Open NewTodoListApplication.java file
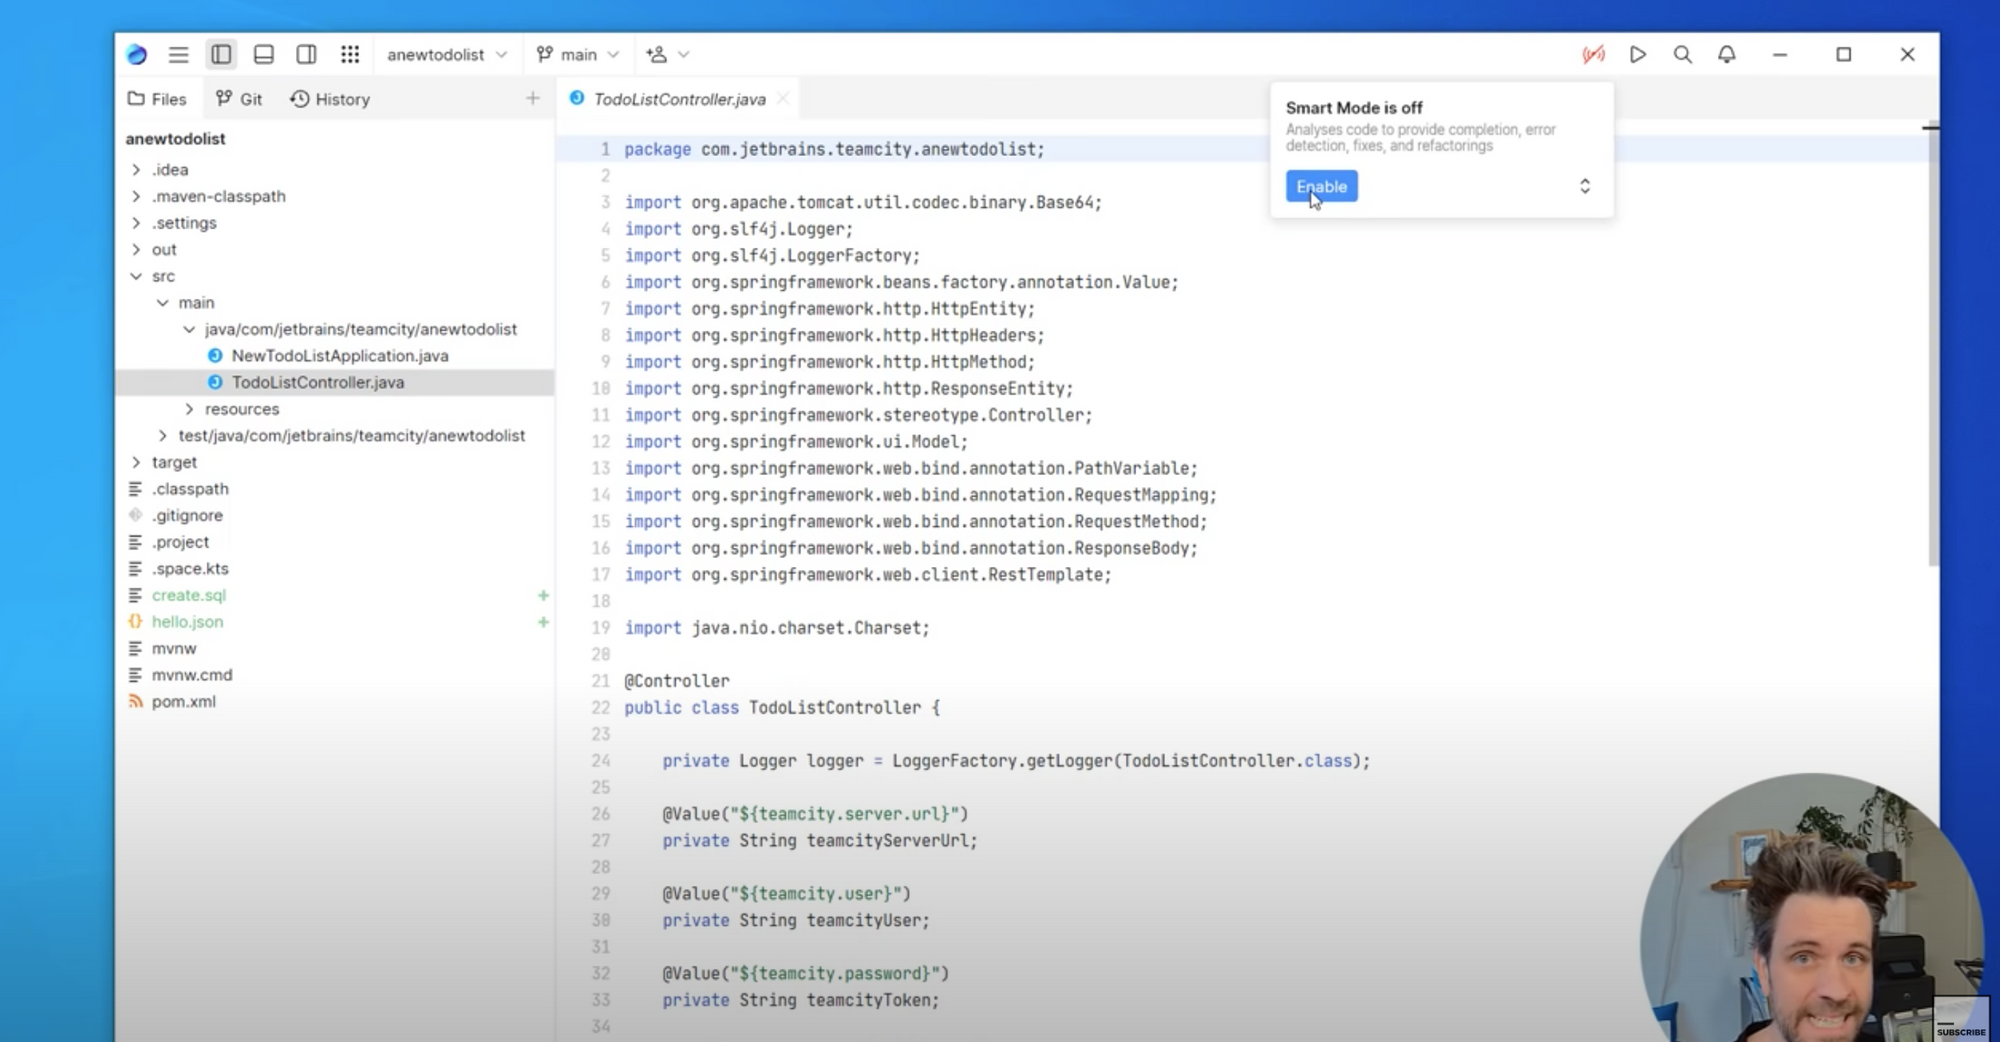 tap(340, 356)
